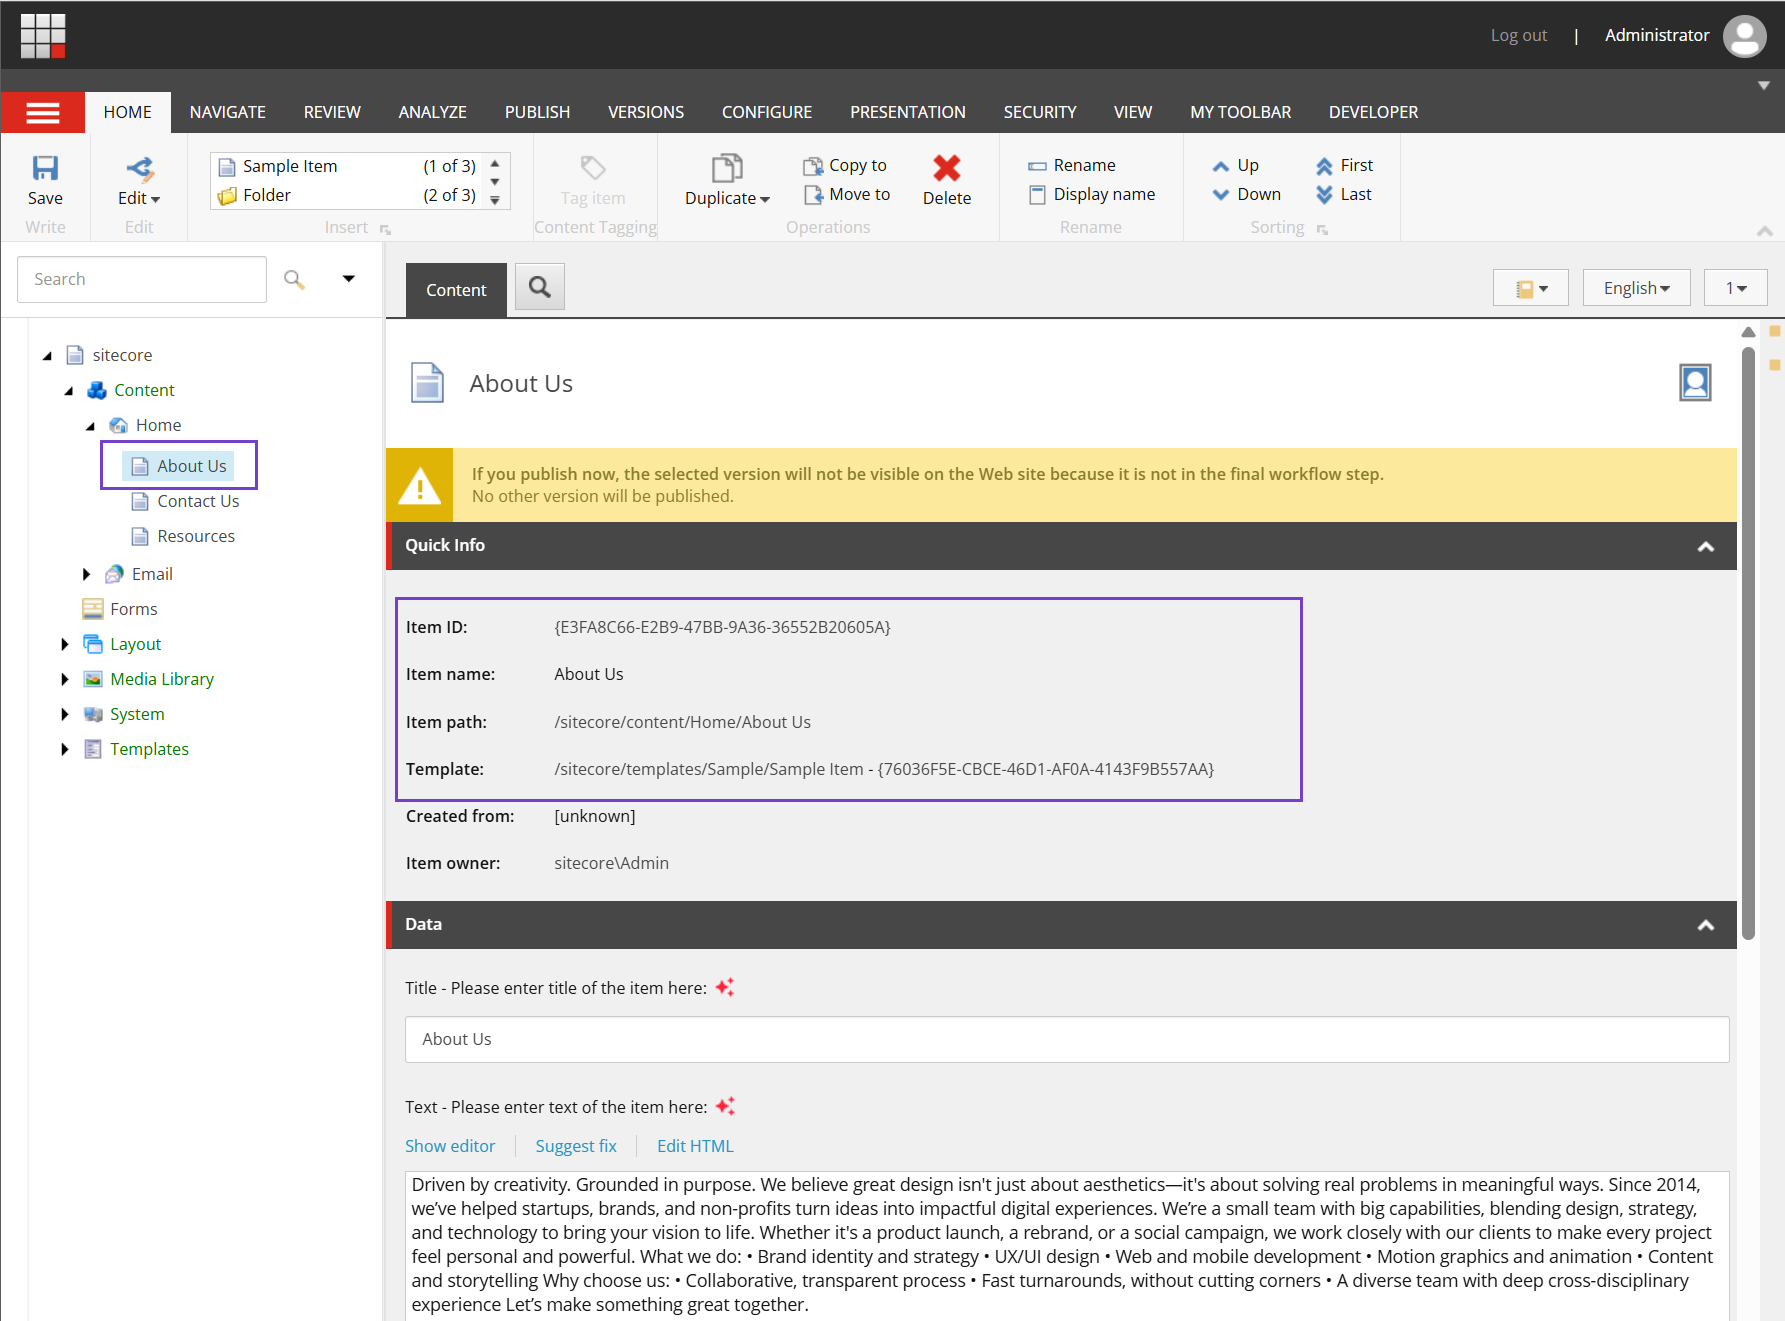Click the Title field containing About Us
The width and height of the screenshot is (1785, 1321).
(1067, 1040)
